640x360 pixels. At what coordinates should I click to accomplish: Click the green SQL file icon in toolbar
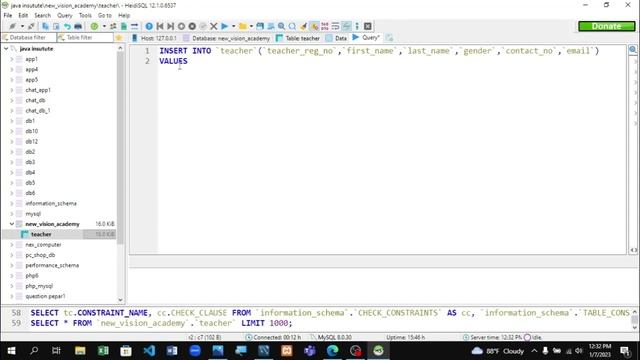[x=124, y=26]
